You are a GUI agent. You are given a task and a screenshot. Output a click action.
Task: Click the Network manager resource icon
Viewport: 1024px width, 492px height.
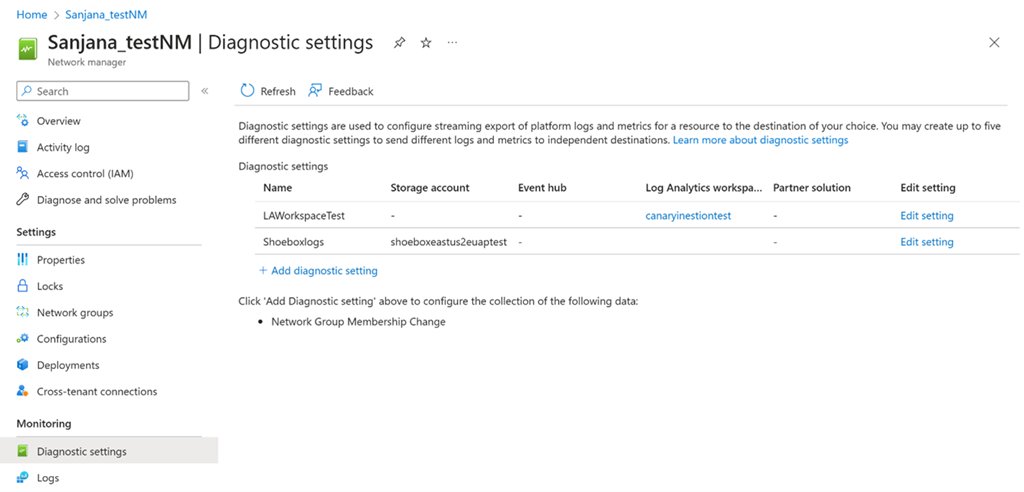point(27,49)
